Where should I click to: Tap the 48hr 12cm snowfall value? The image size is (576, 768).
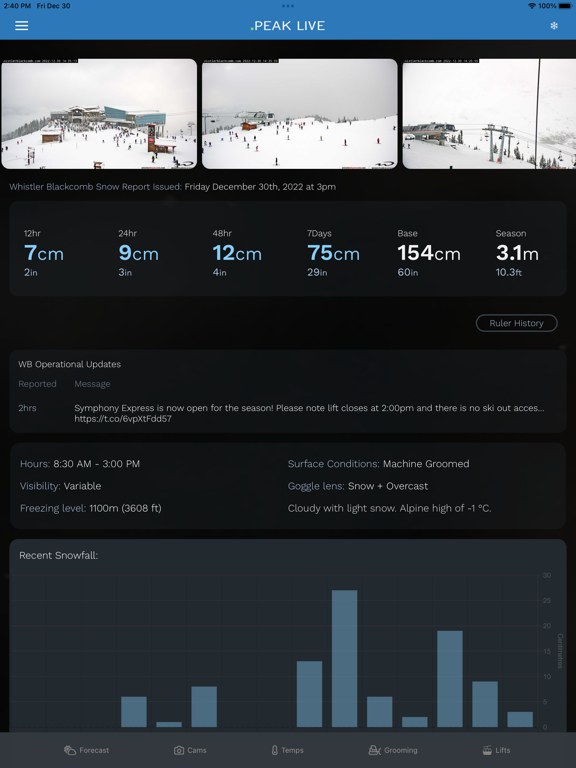point(237,253)
